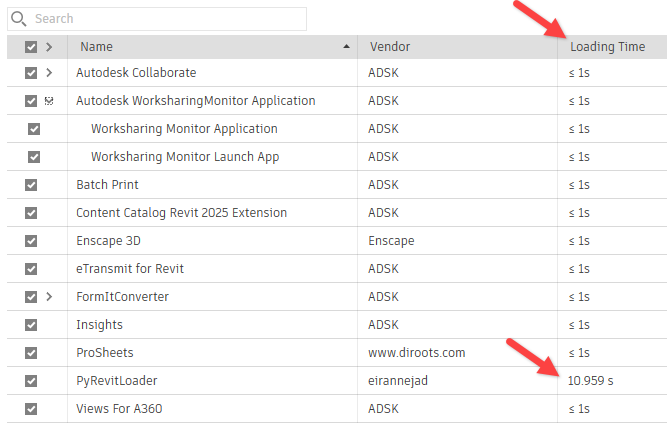
Task: Uncheck Batch Print add-in checkbox
Action: point(31,185)
